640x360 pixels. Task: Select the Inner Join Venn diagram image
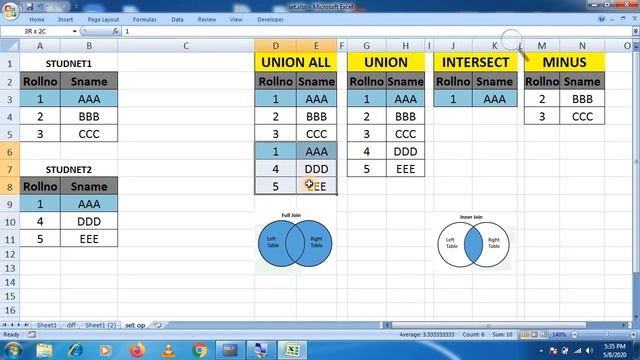tap(473, 242)
